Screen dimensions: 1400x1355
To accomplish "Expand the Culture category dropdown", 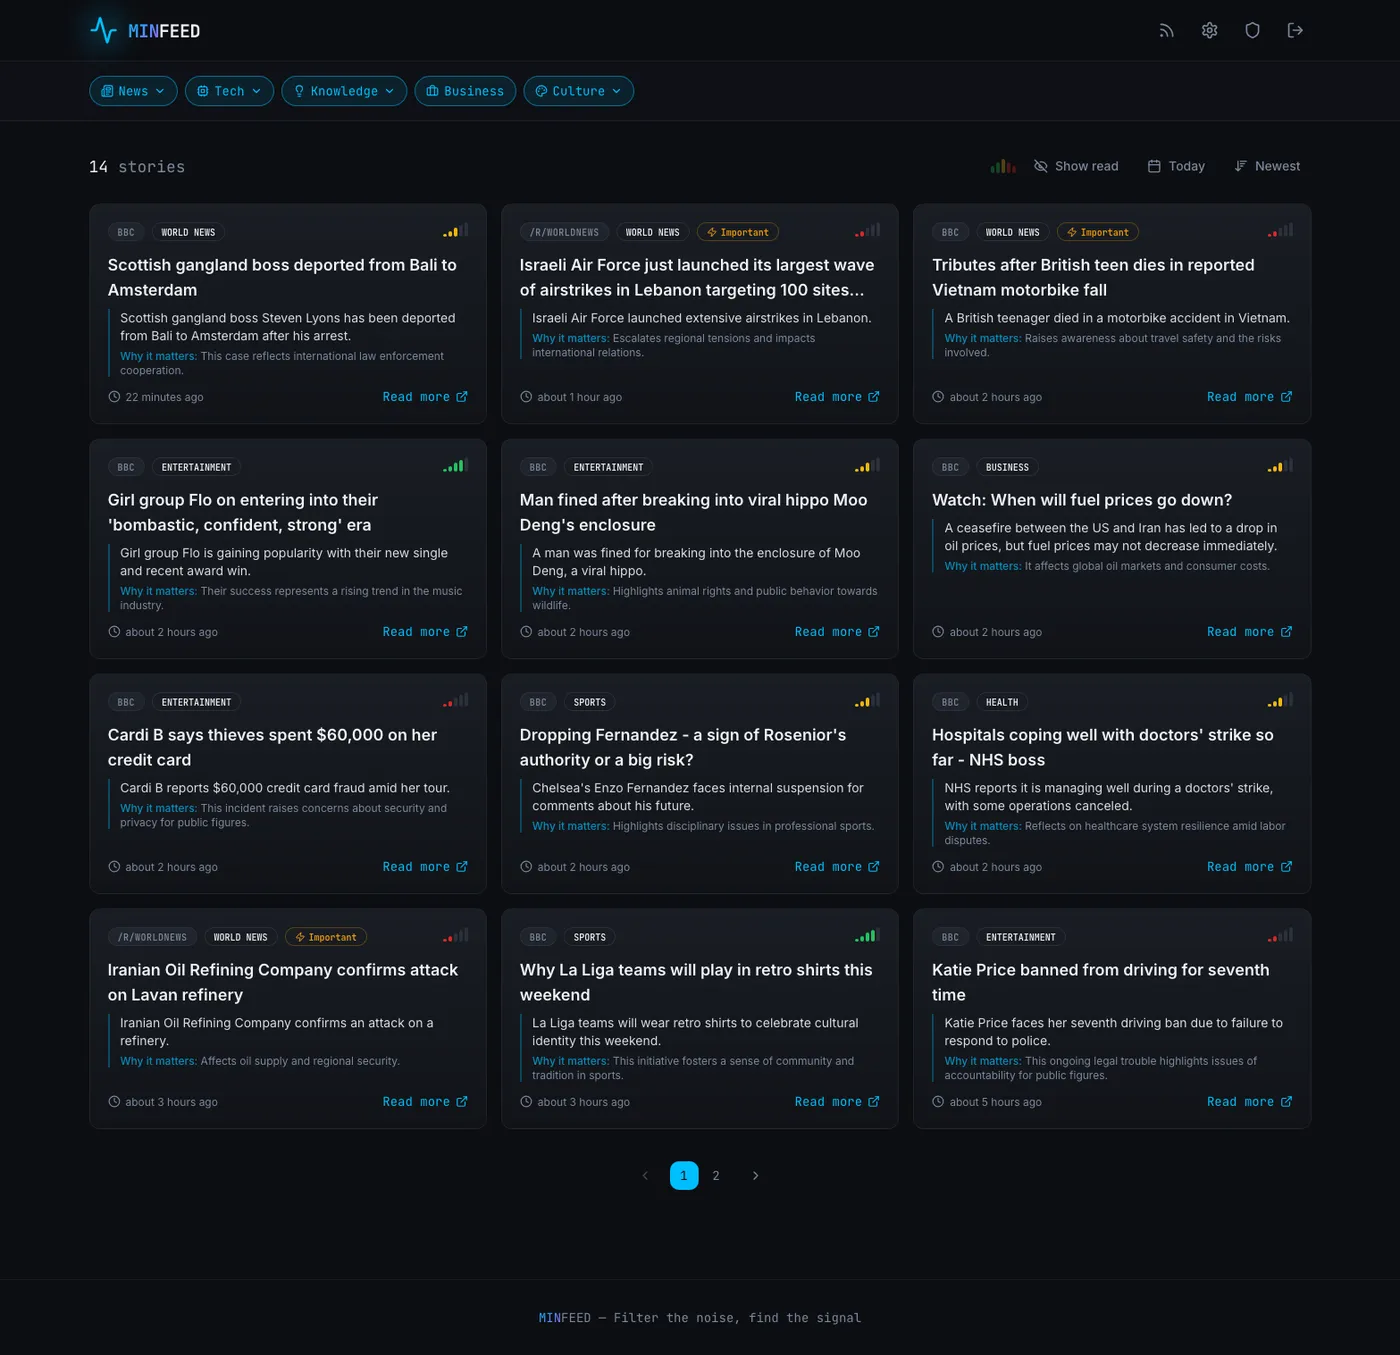I will pyautogui.click(x=578, y=91).
